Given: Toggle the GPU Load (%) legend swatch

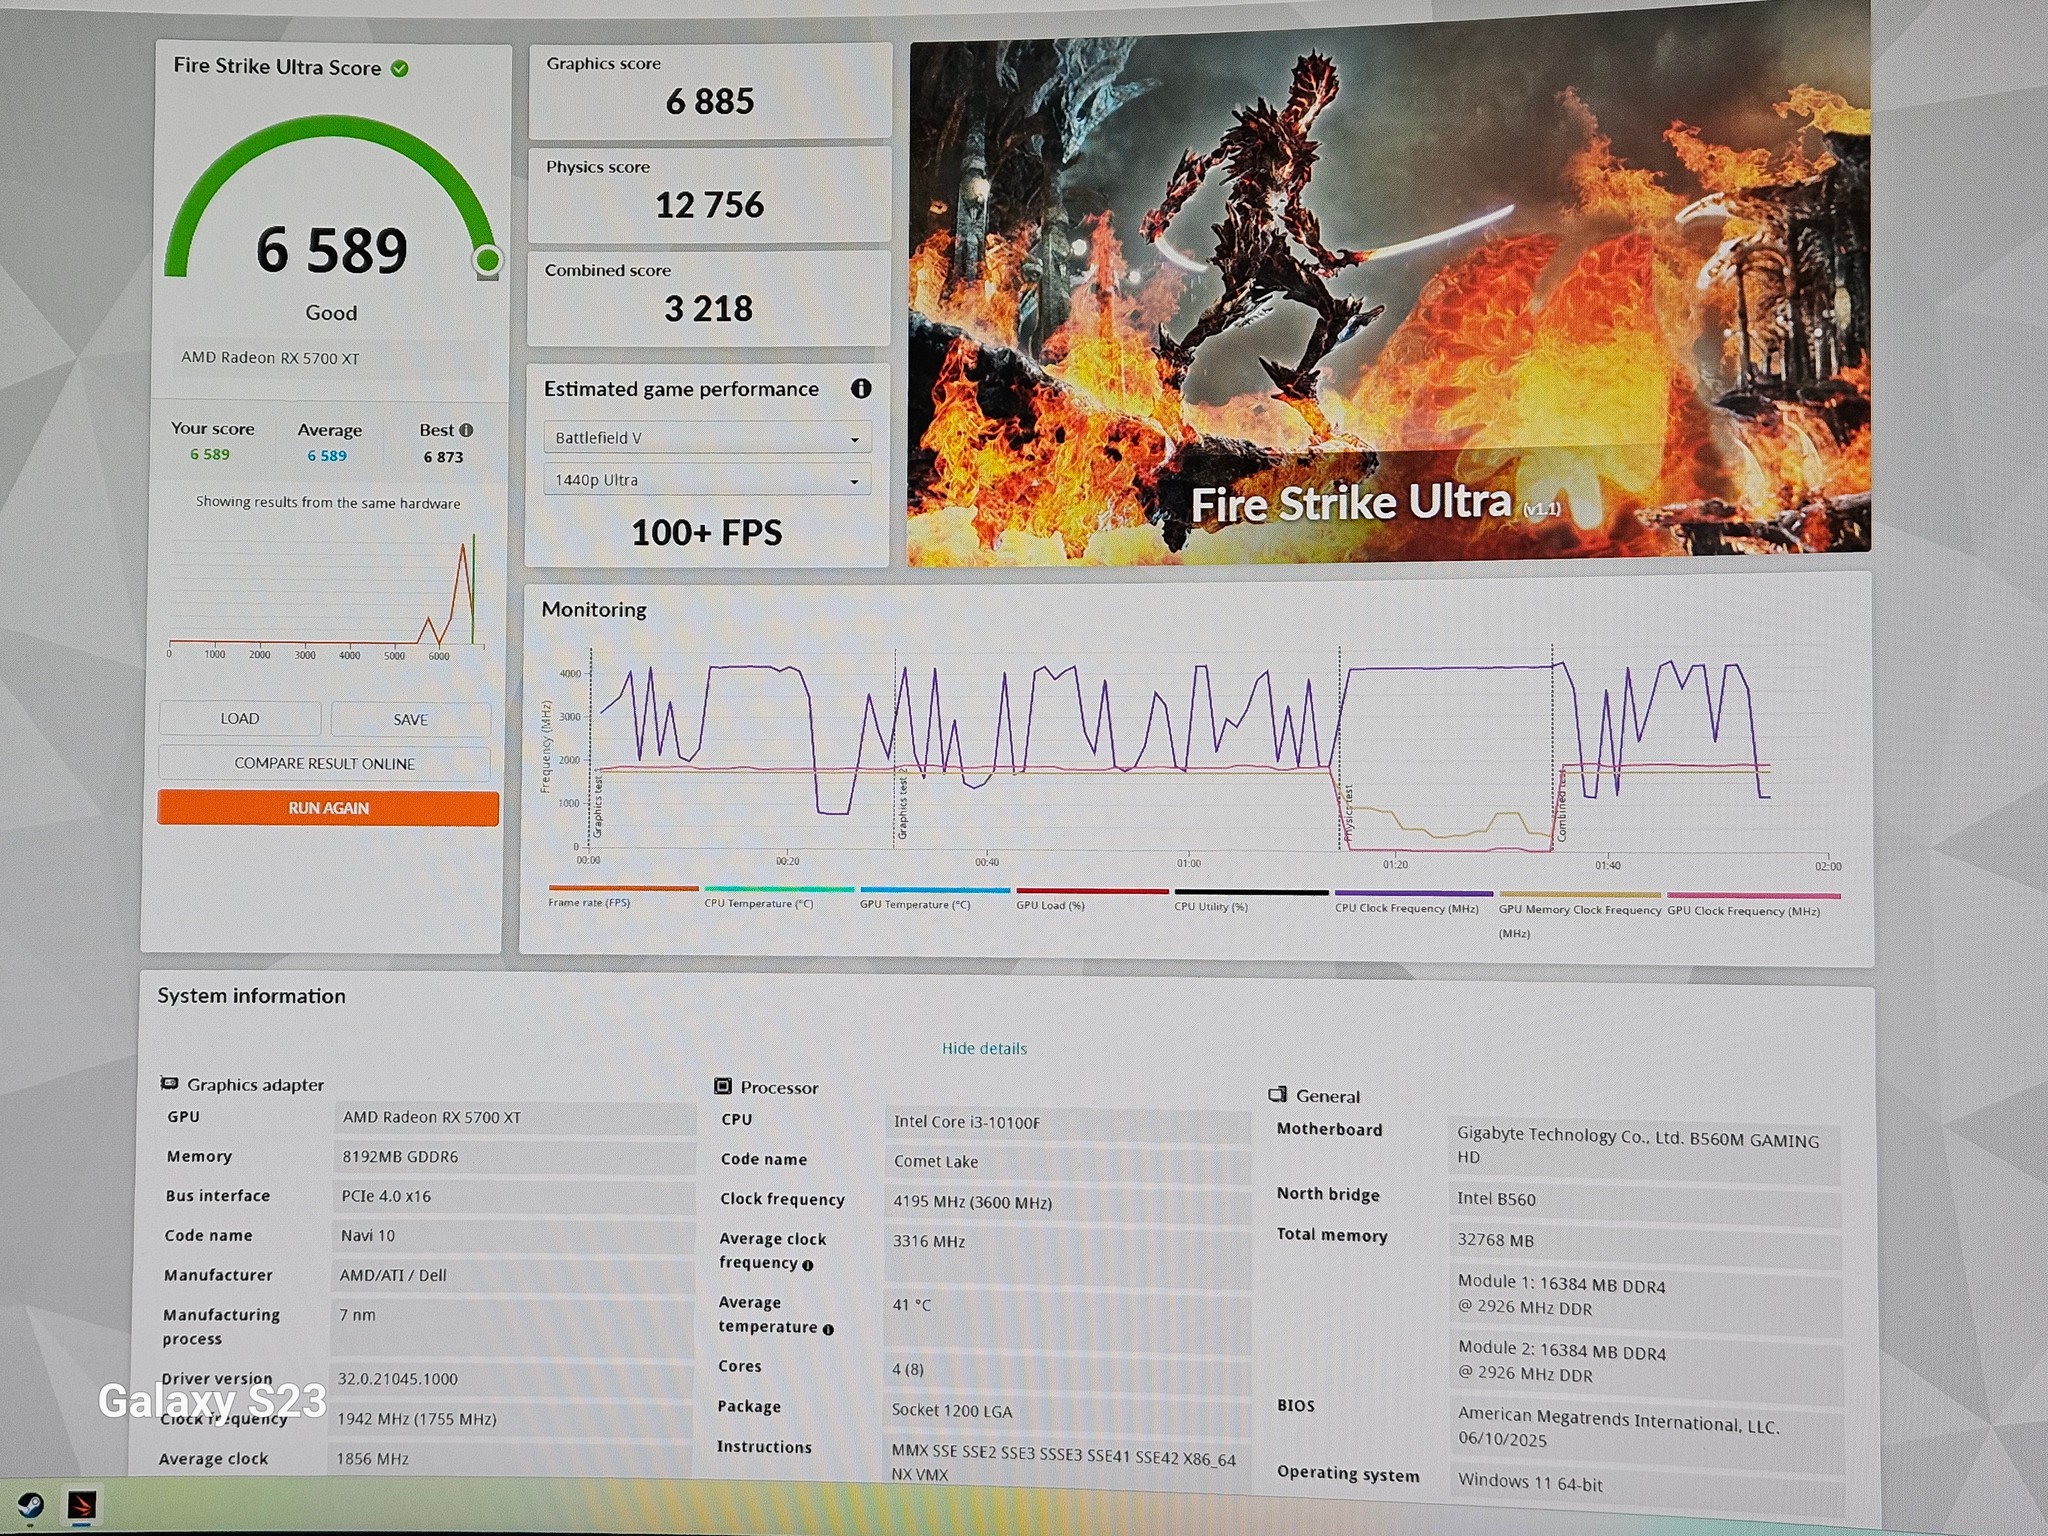Looking at the screenshot, I should (x=1092, y=891).
